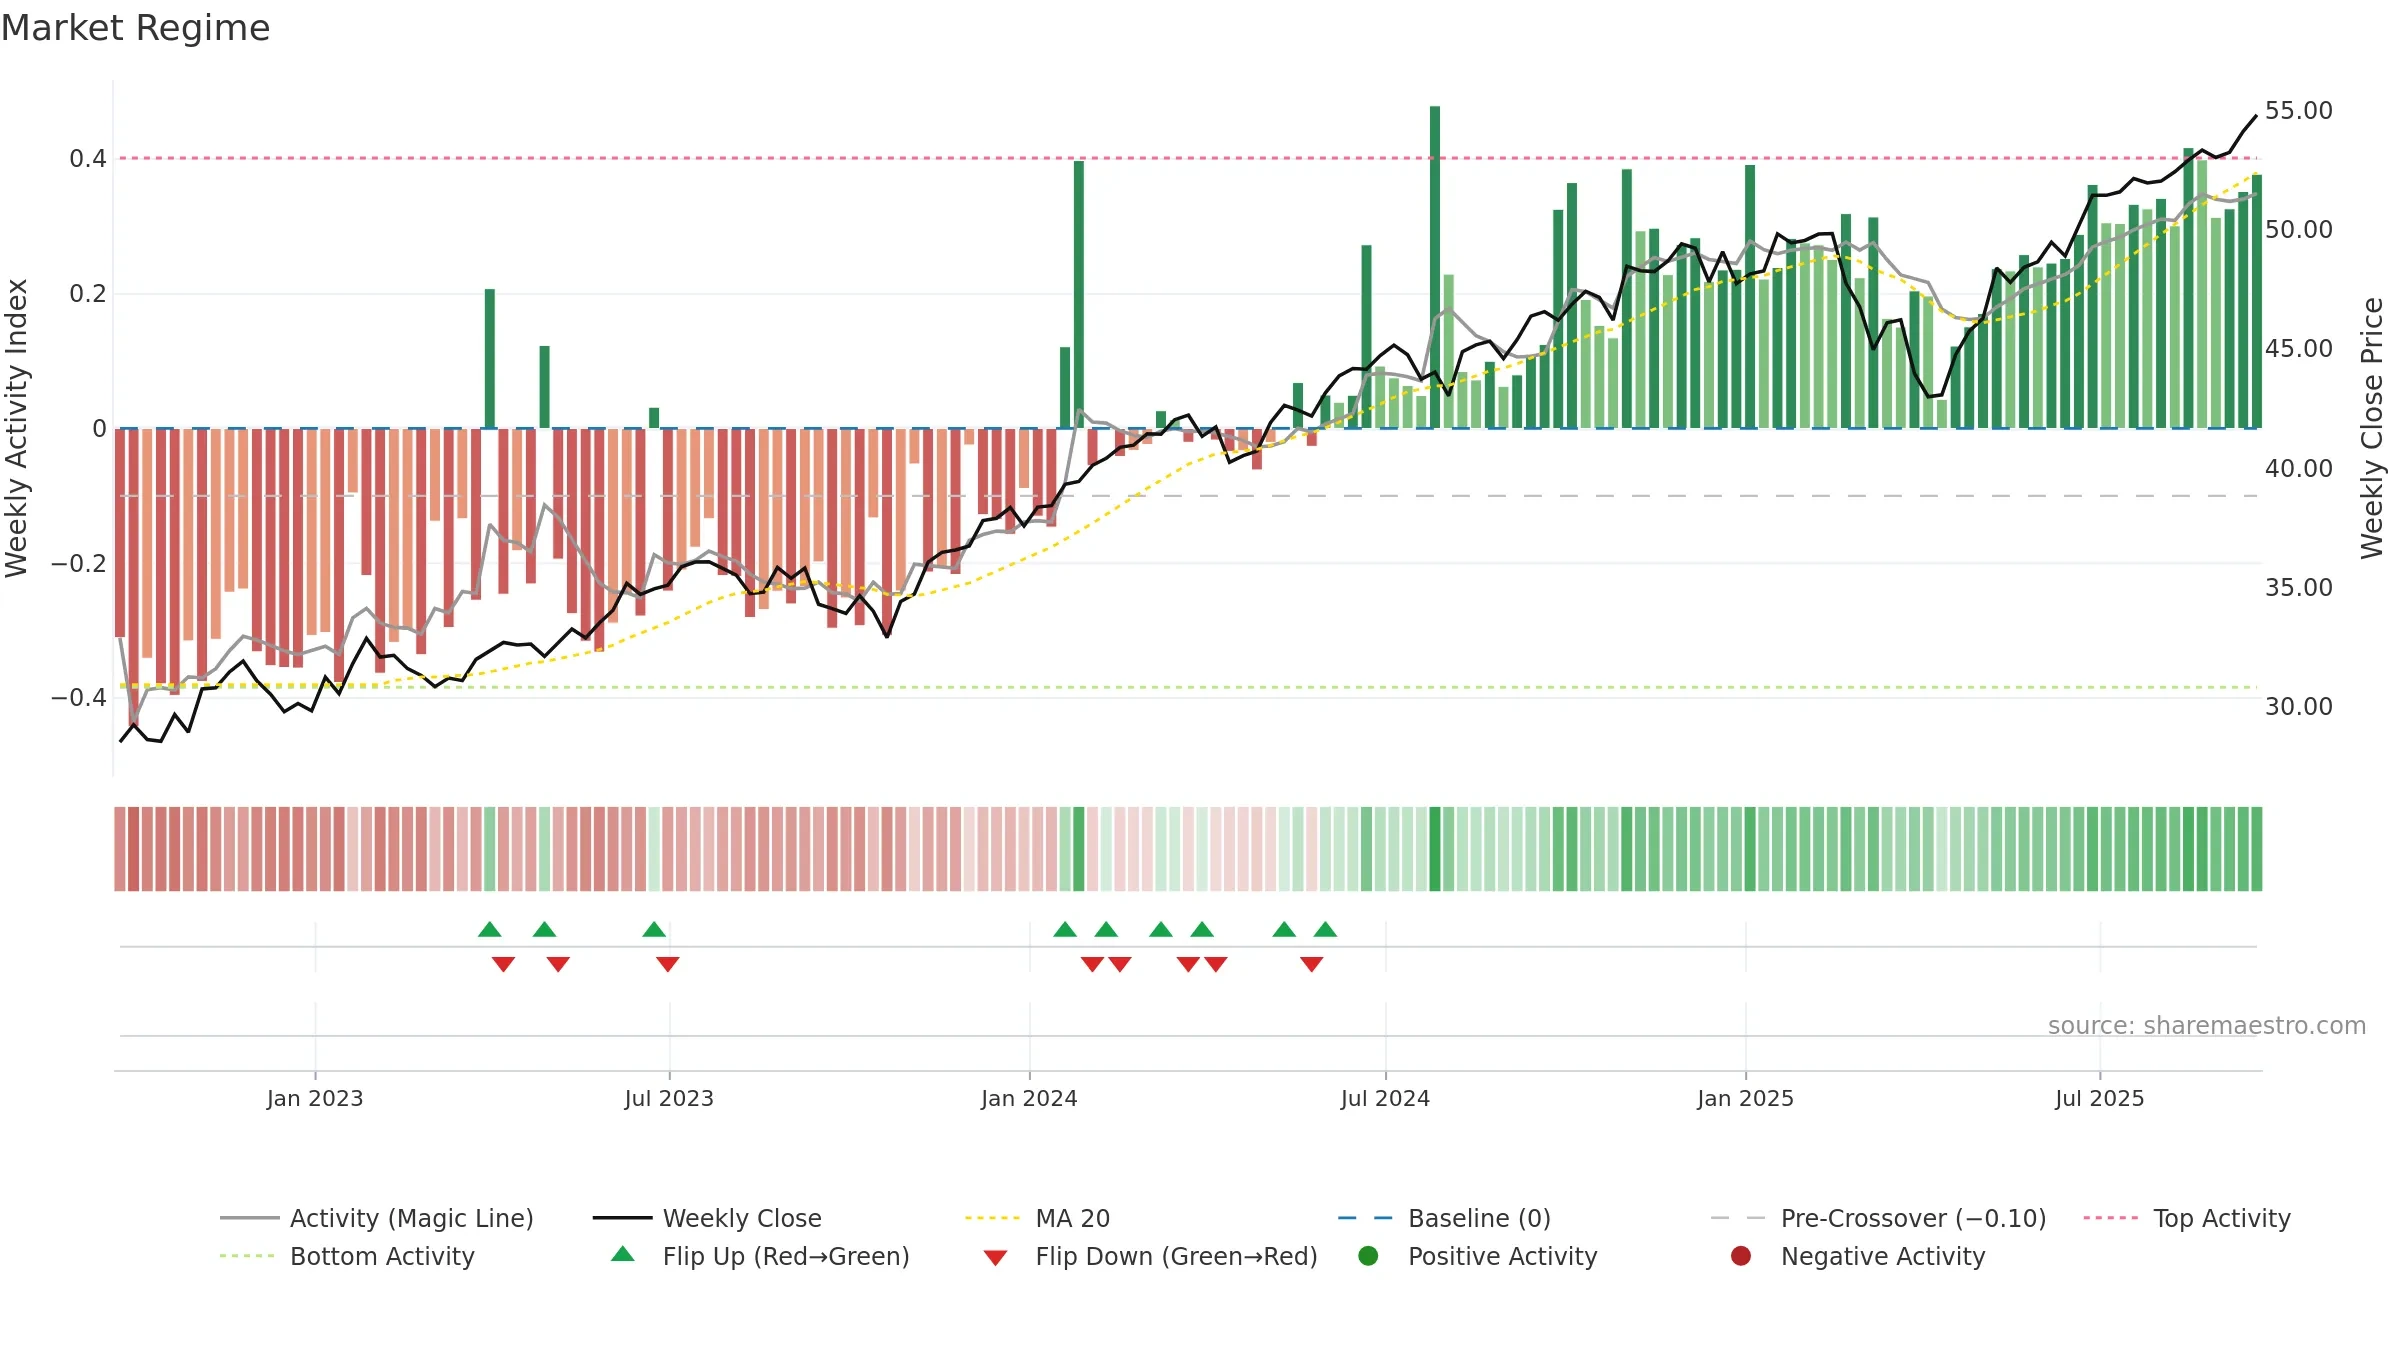The height and width of the screenshot is (1350, 2400).
Task: Click the 40.00 price axis tick
Action: pos(2299,468)
